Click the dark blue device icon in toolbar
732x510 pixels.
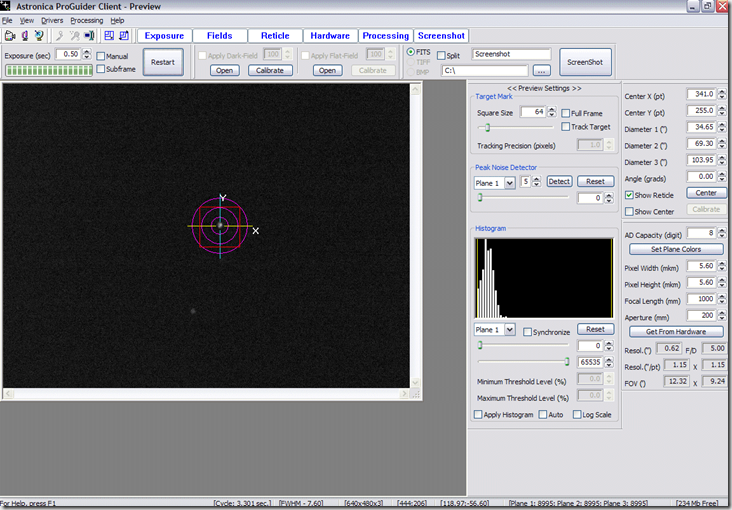tap(89, 36)
